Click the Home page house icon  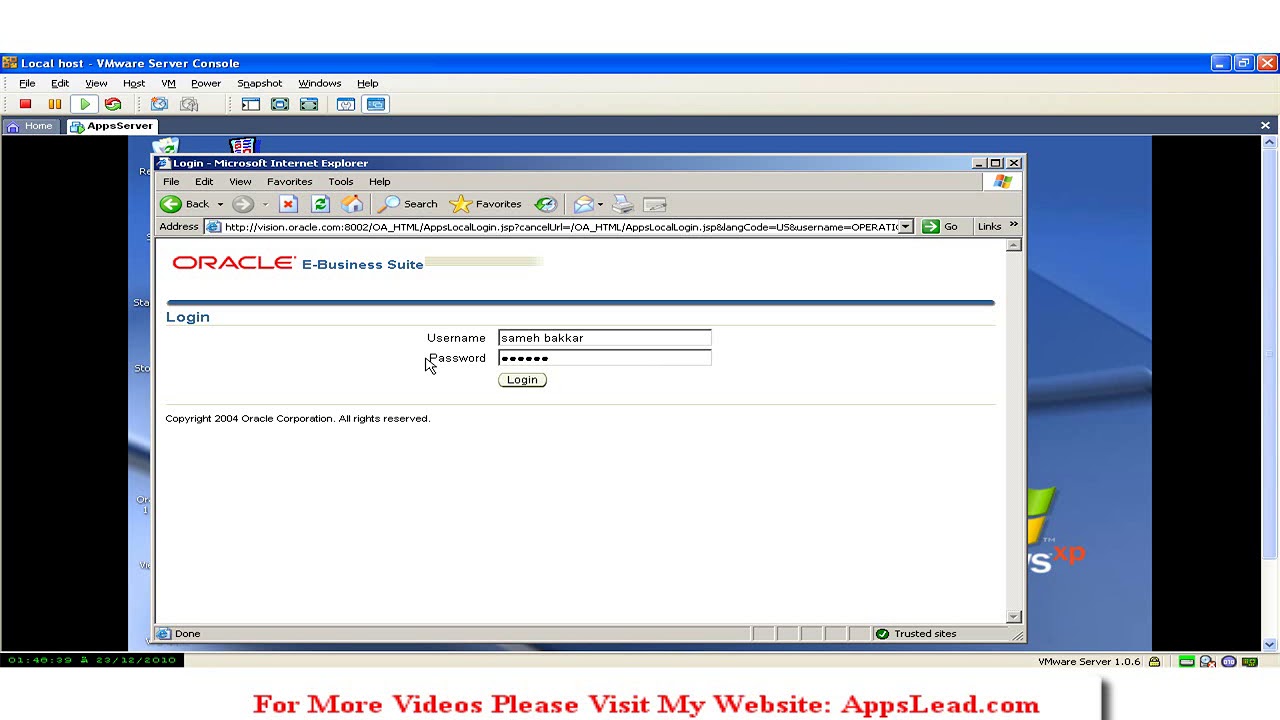352,204
